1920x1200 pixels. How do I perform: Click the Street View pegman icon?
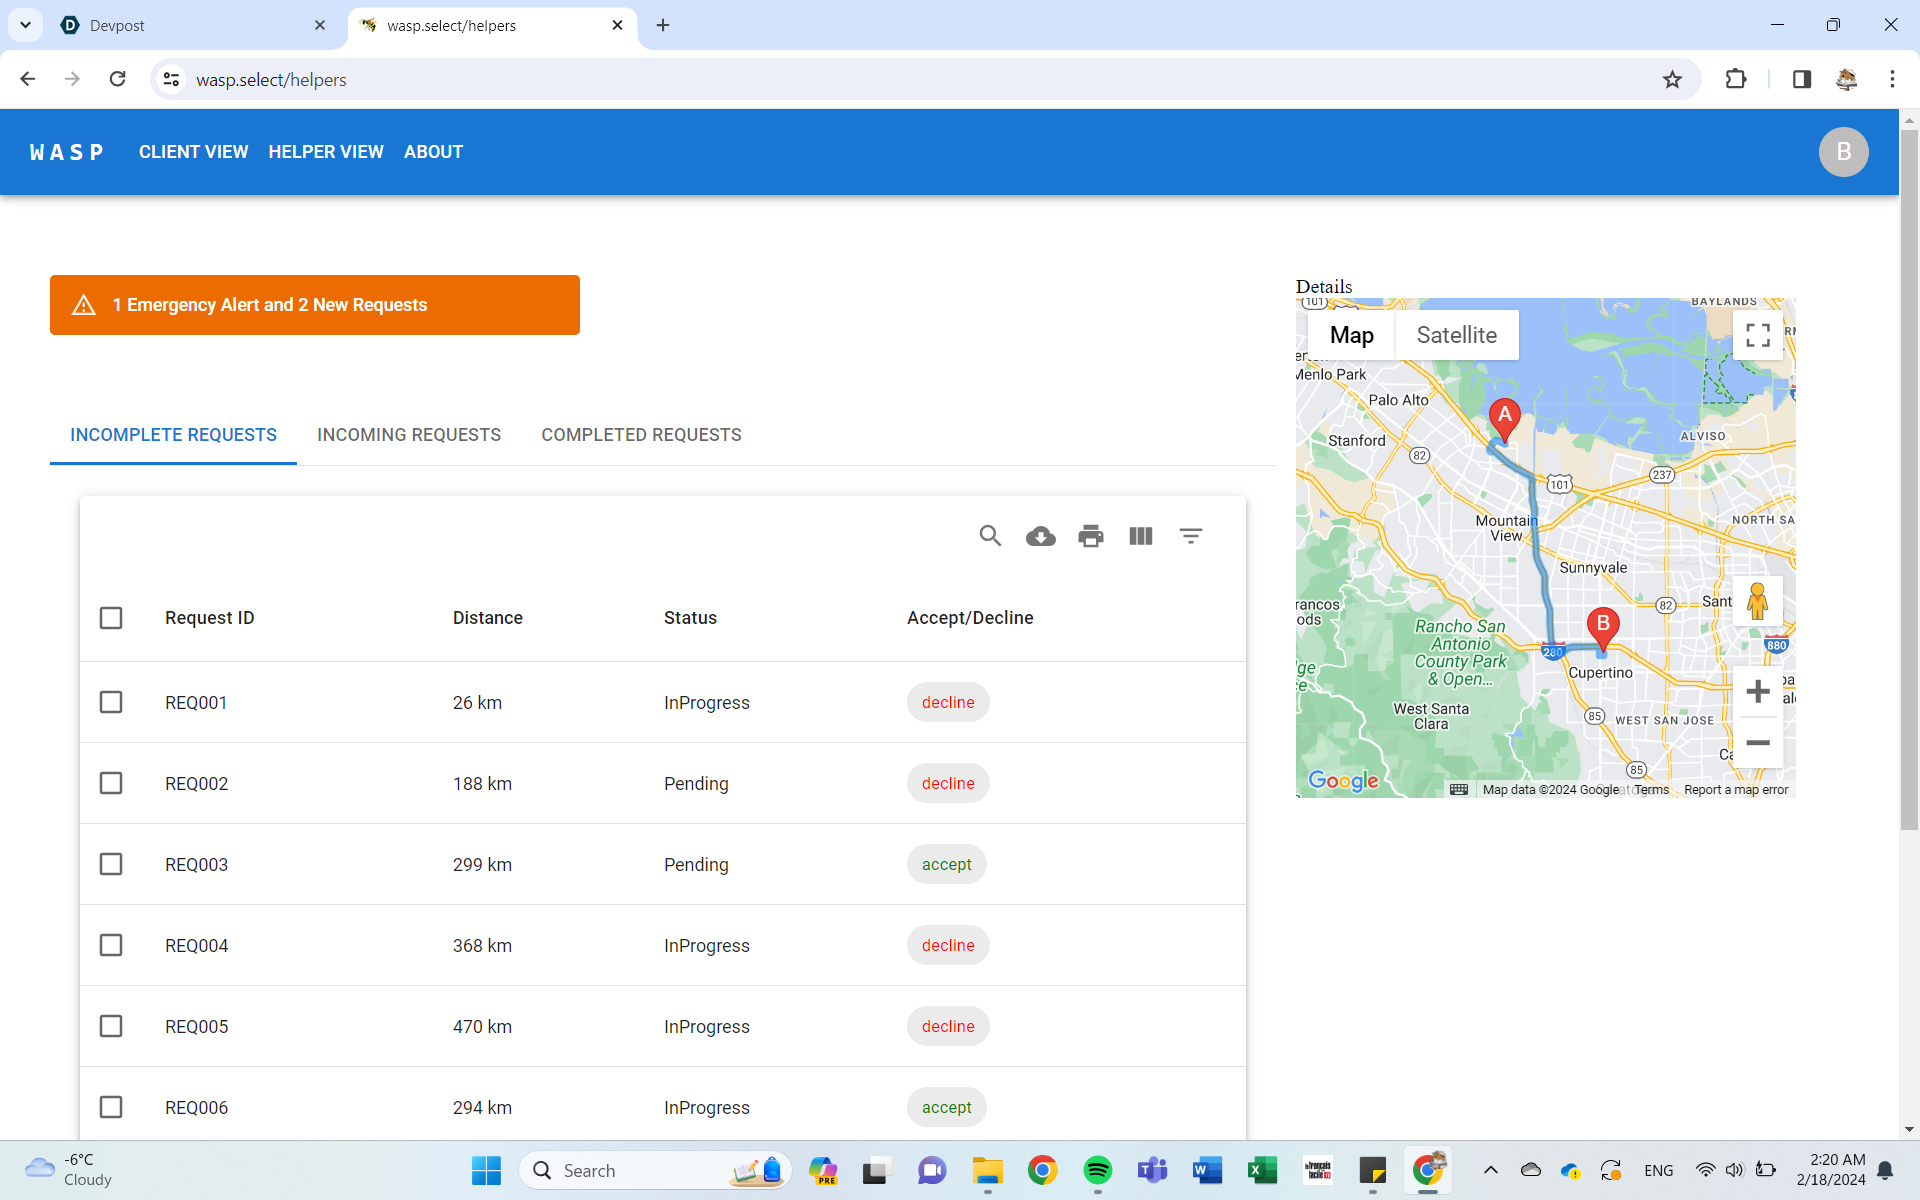(x=1757, y=601)
